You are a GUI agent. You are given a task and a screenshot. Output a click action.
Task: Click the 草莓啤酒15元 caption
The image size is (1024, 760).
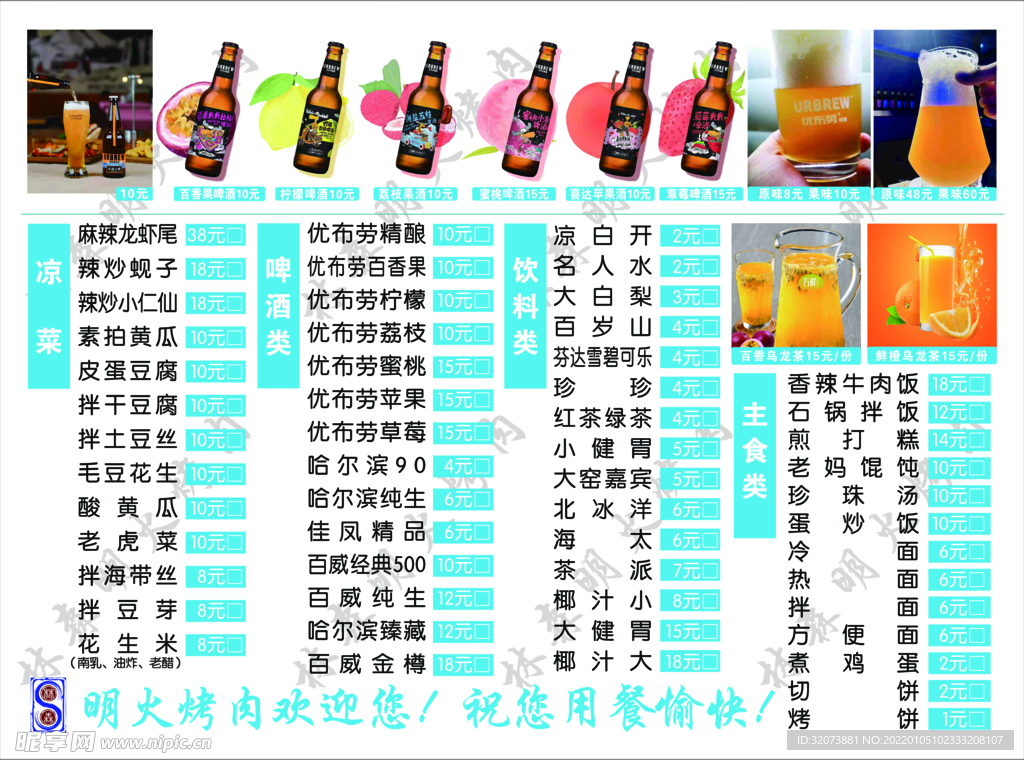[x=701, y=194]
